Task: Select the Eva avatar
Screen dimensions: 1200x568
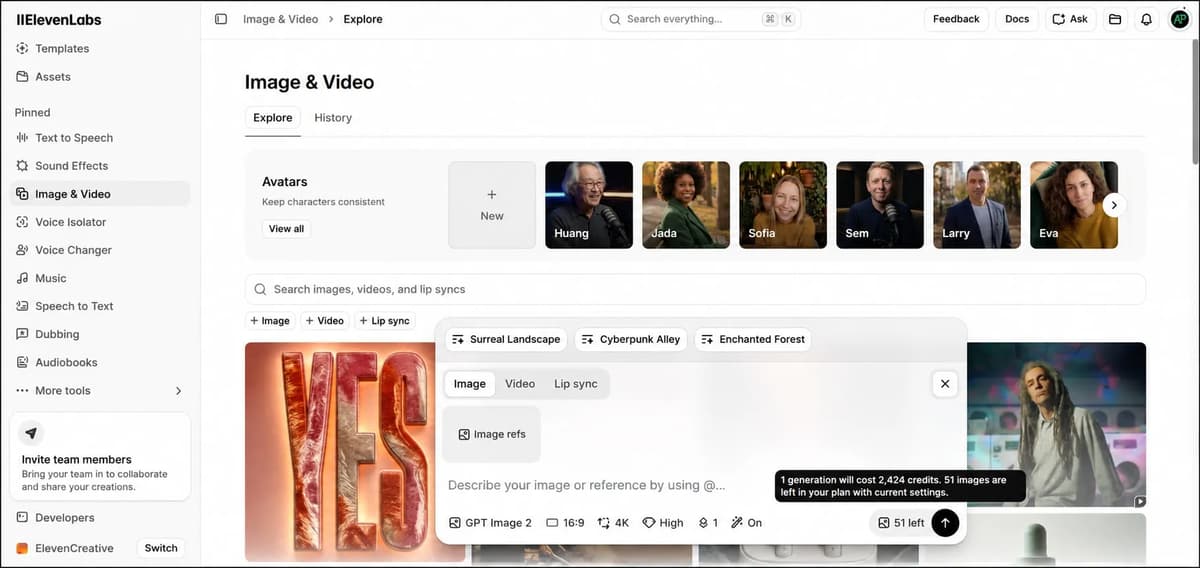Action: [x=1074, y=205]
